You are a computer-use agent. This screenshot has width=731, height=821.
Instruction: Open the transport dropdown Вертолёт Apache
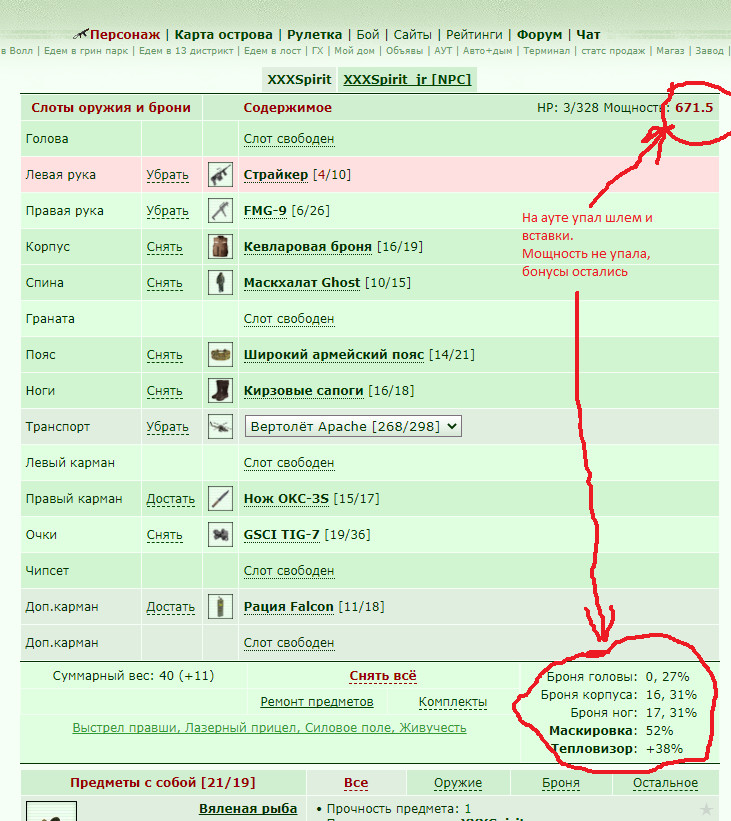pos(353,426)
